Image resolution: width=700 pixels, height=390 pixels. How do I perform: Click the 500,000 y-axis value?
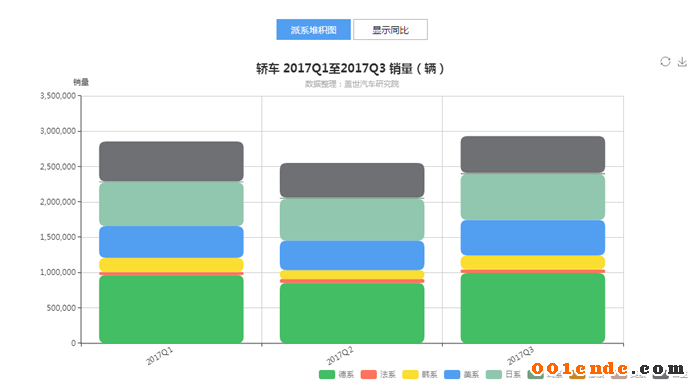pos(61,308)
